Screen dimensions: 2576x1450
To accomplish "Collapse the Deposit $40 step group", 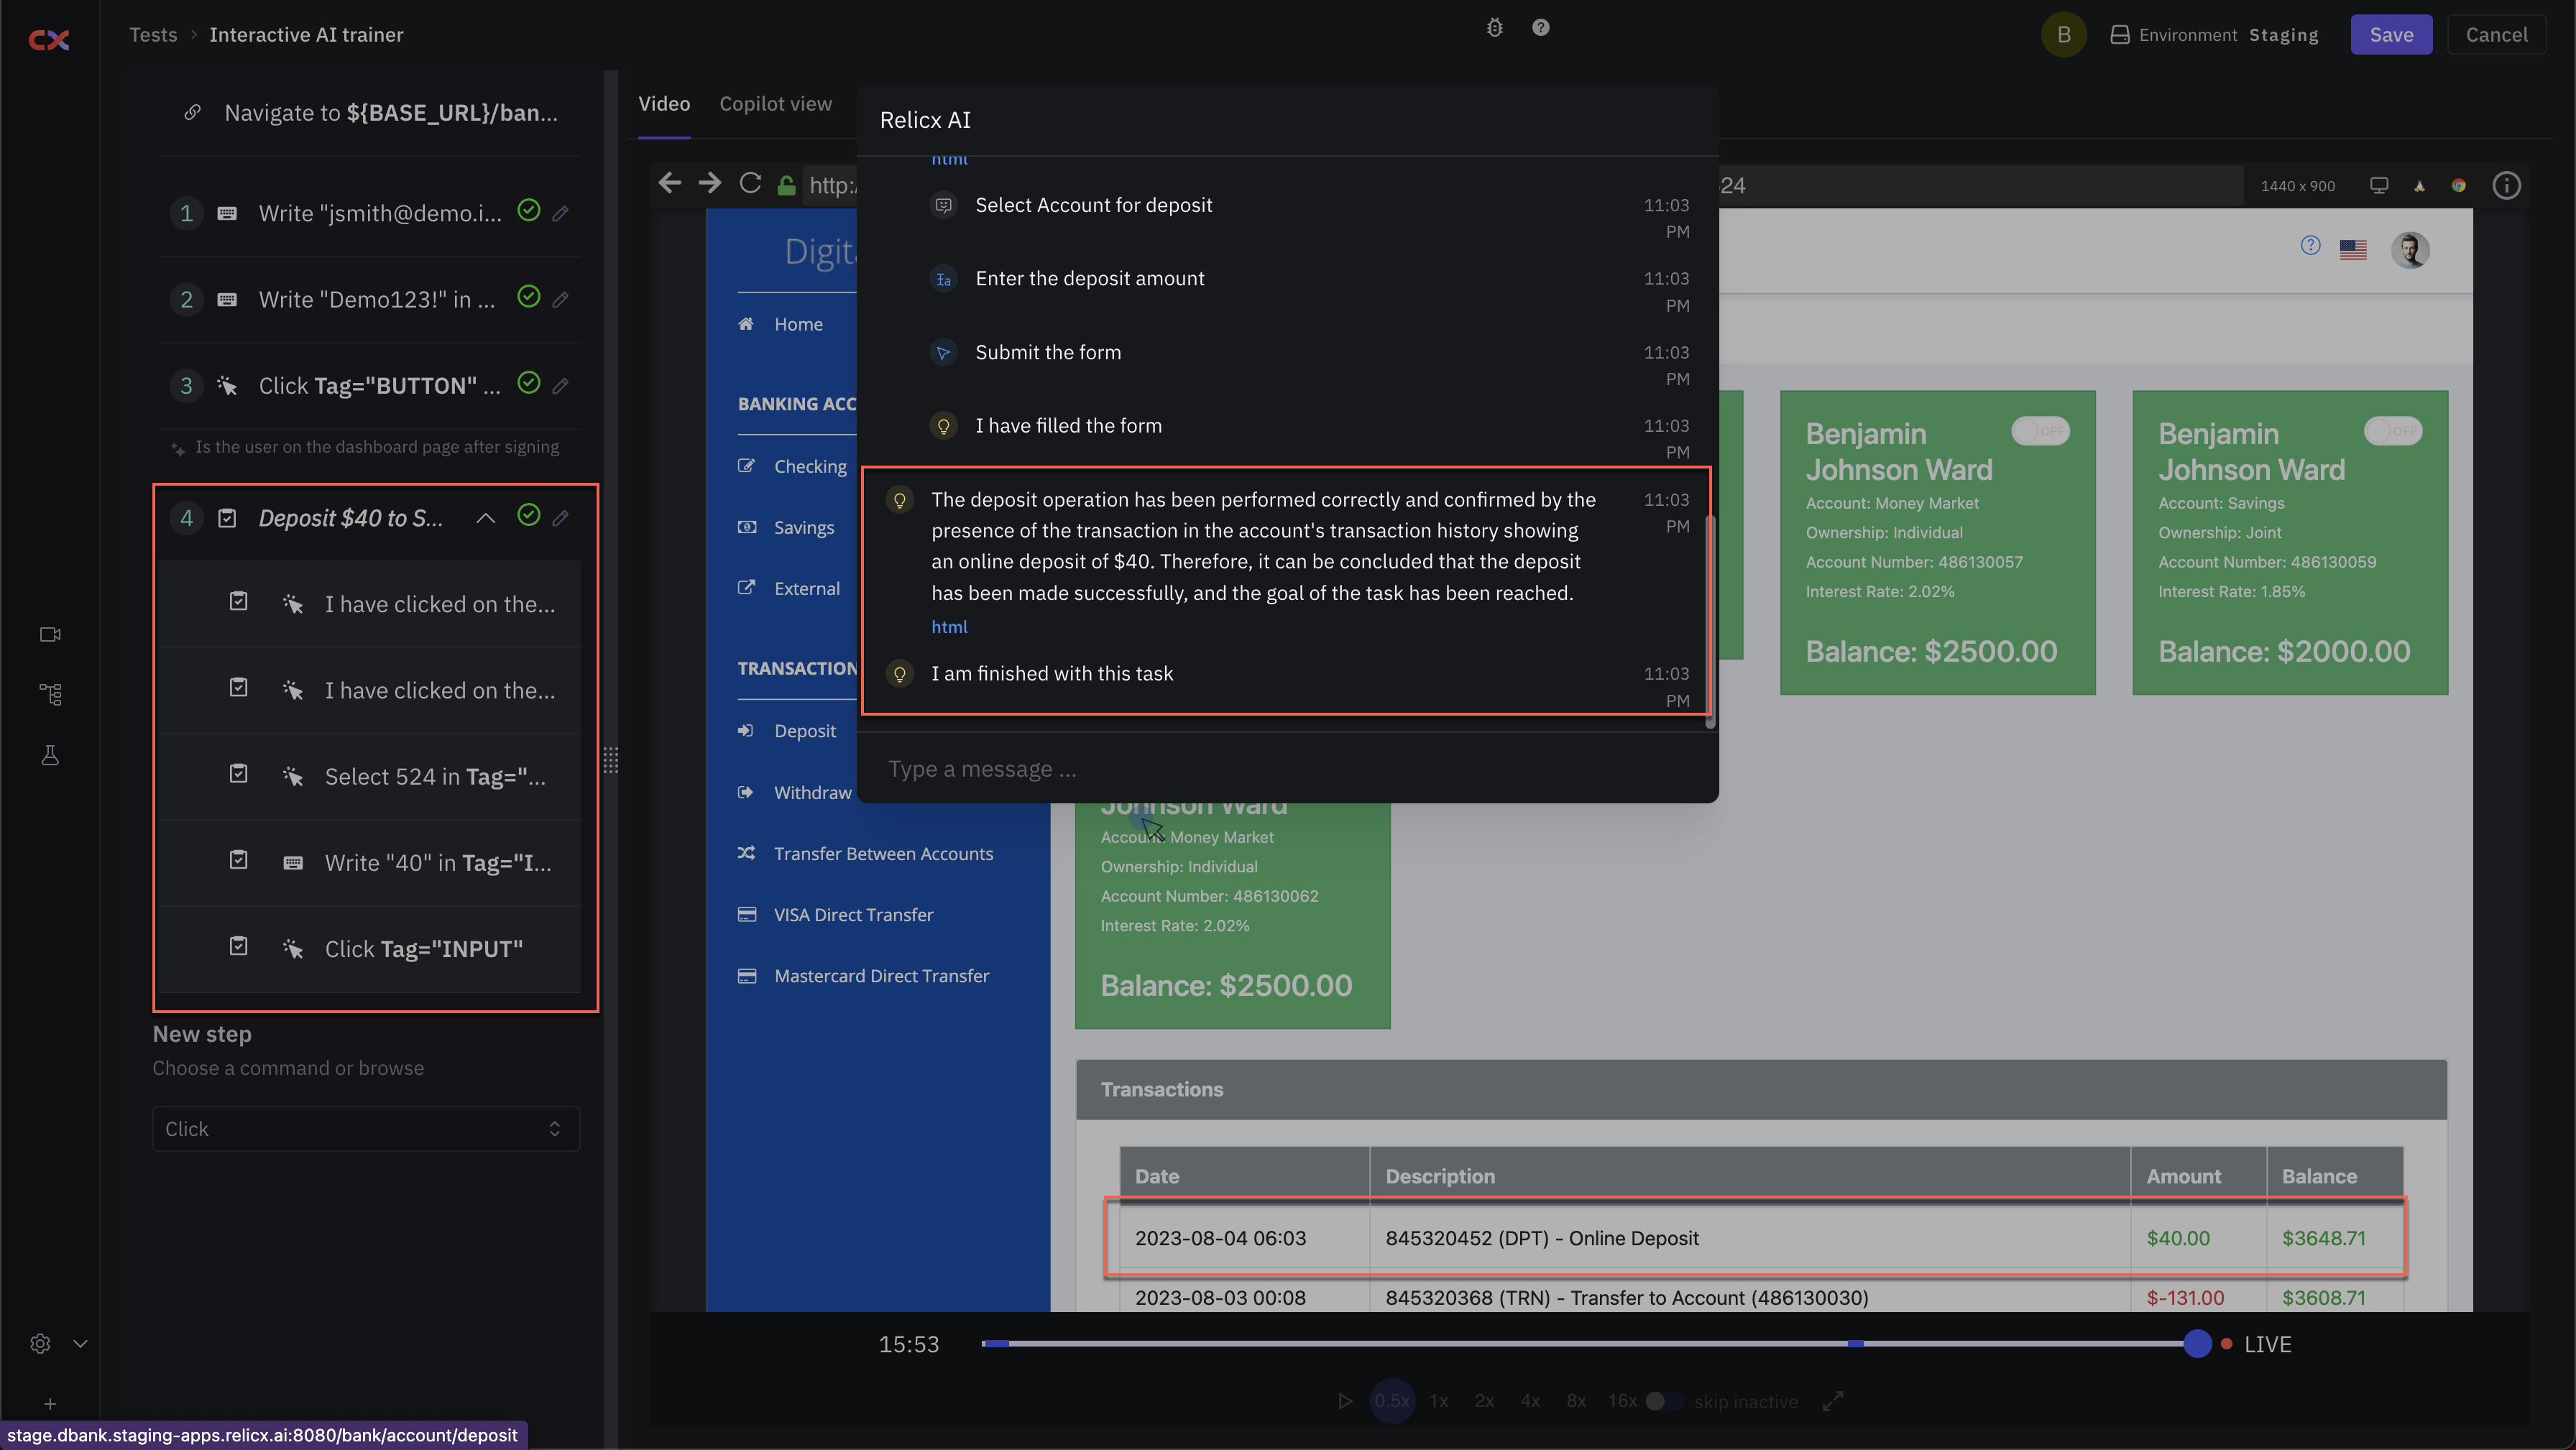I will pos(485,518).
